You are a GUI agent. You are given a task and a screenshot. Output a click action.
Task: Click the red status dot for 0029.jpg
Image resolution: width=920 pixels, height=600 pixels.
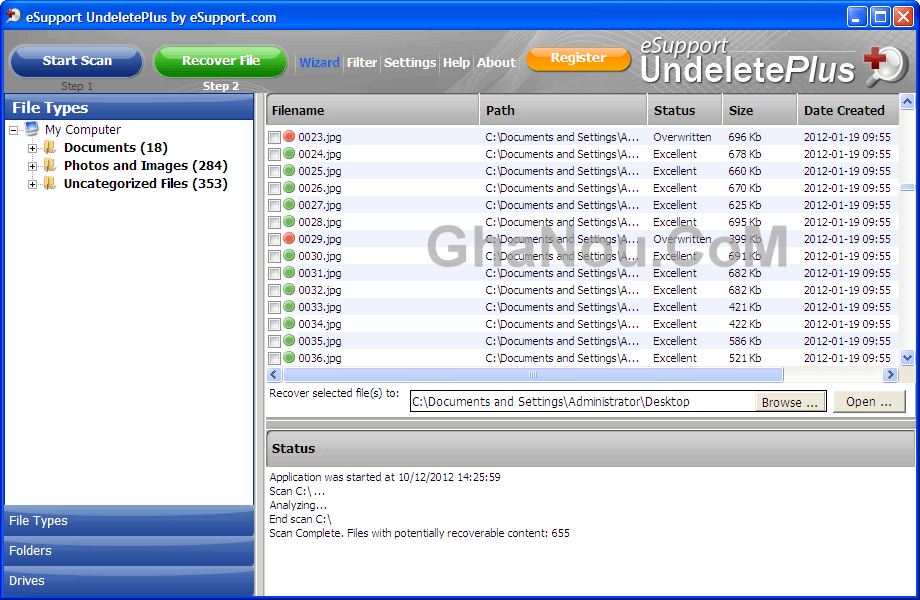(289, 239)
